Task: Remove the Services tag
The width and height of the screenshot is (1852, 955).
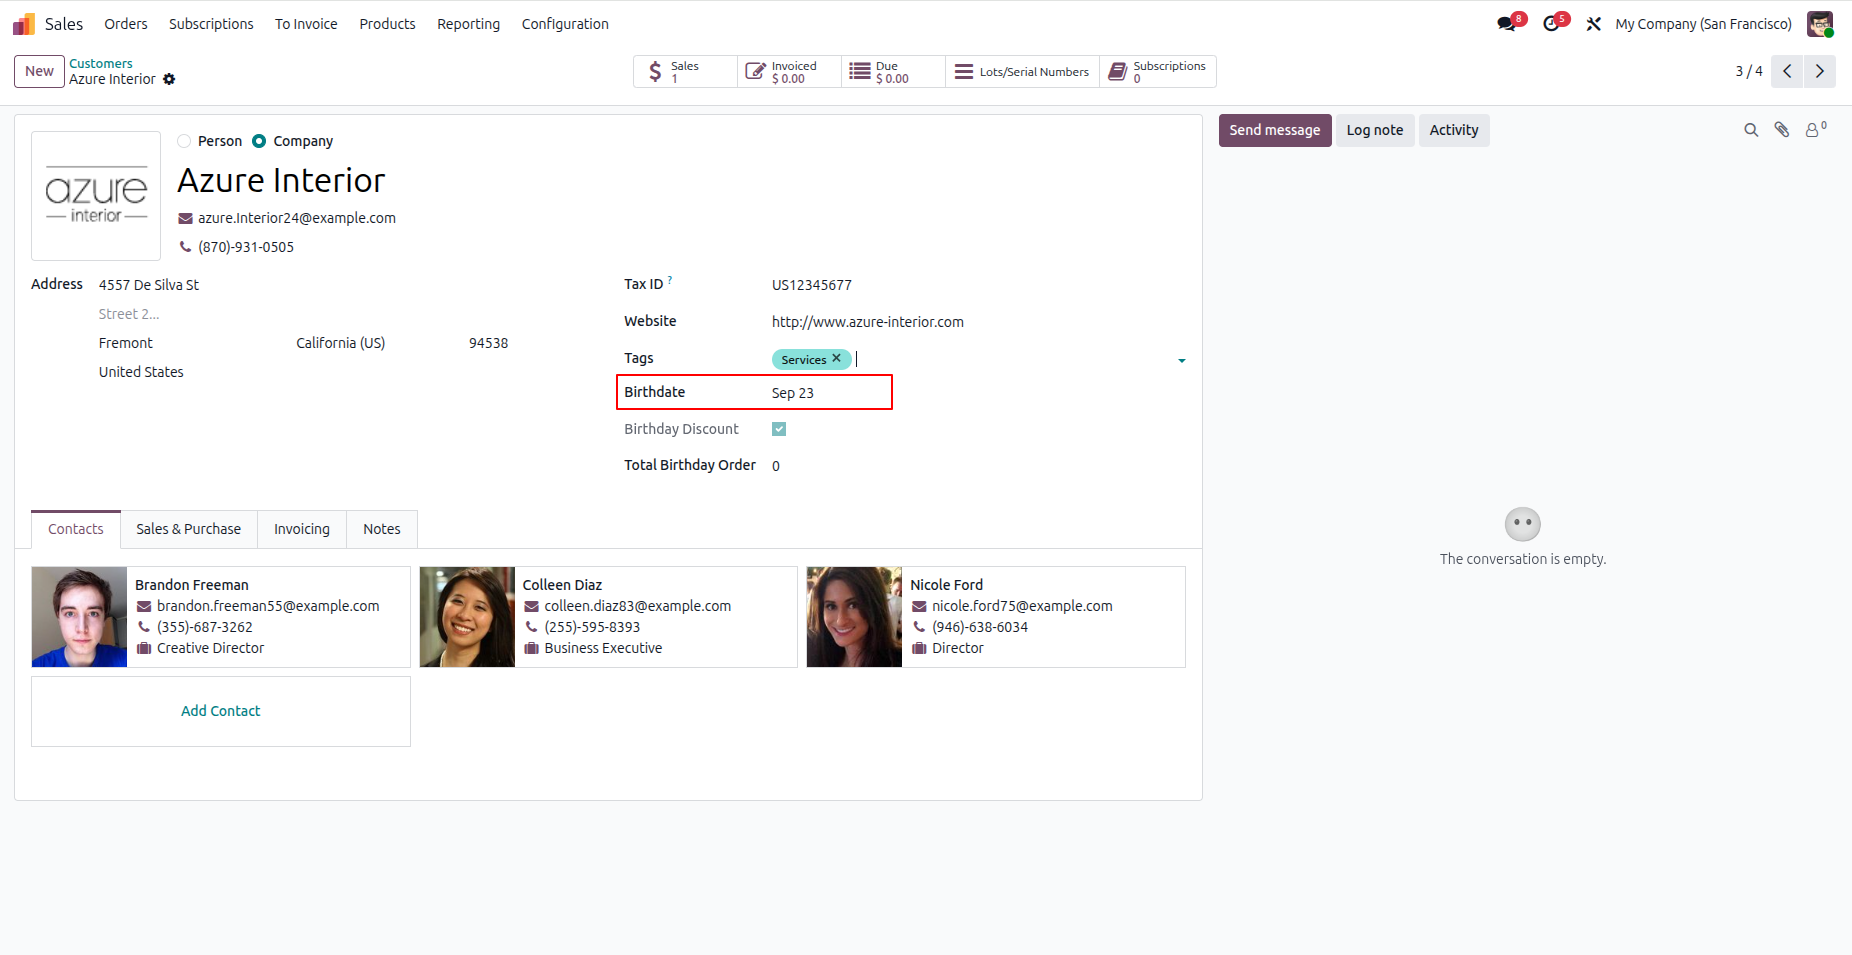Action: (x=837, y=359)
